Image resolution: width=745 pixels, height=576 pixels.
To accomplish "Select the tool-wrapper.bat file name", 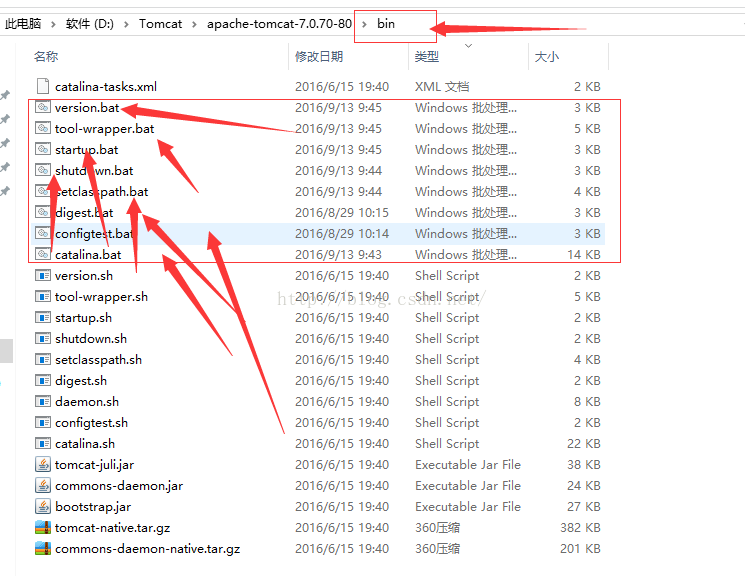I will 105,129.
